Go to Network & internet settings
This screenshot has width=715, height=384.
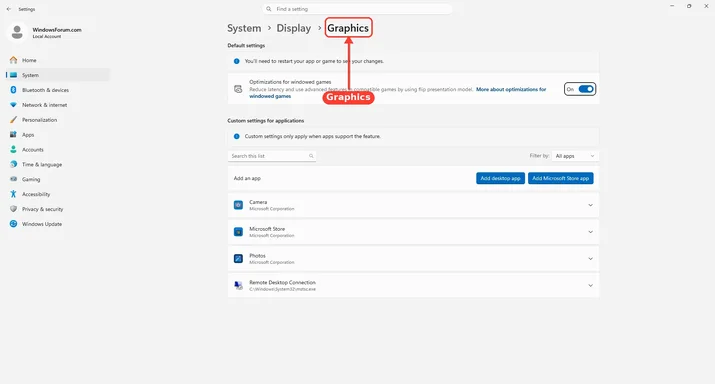[x=58, y=105]
